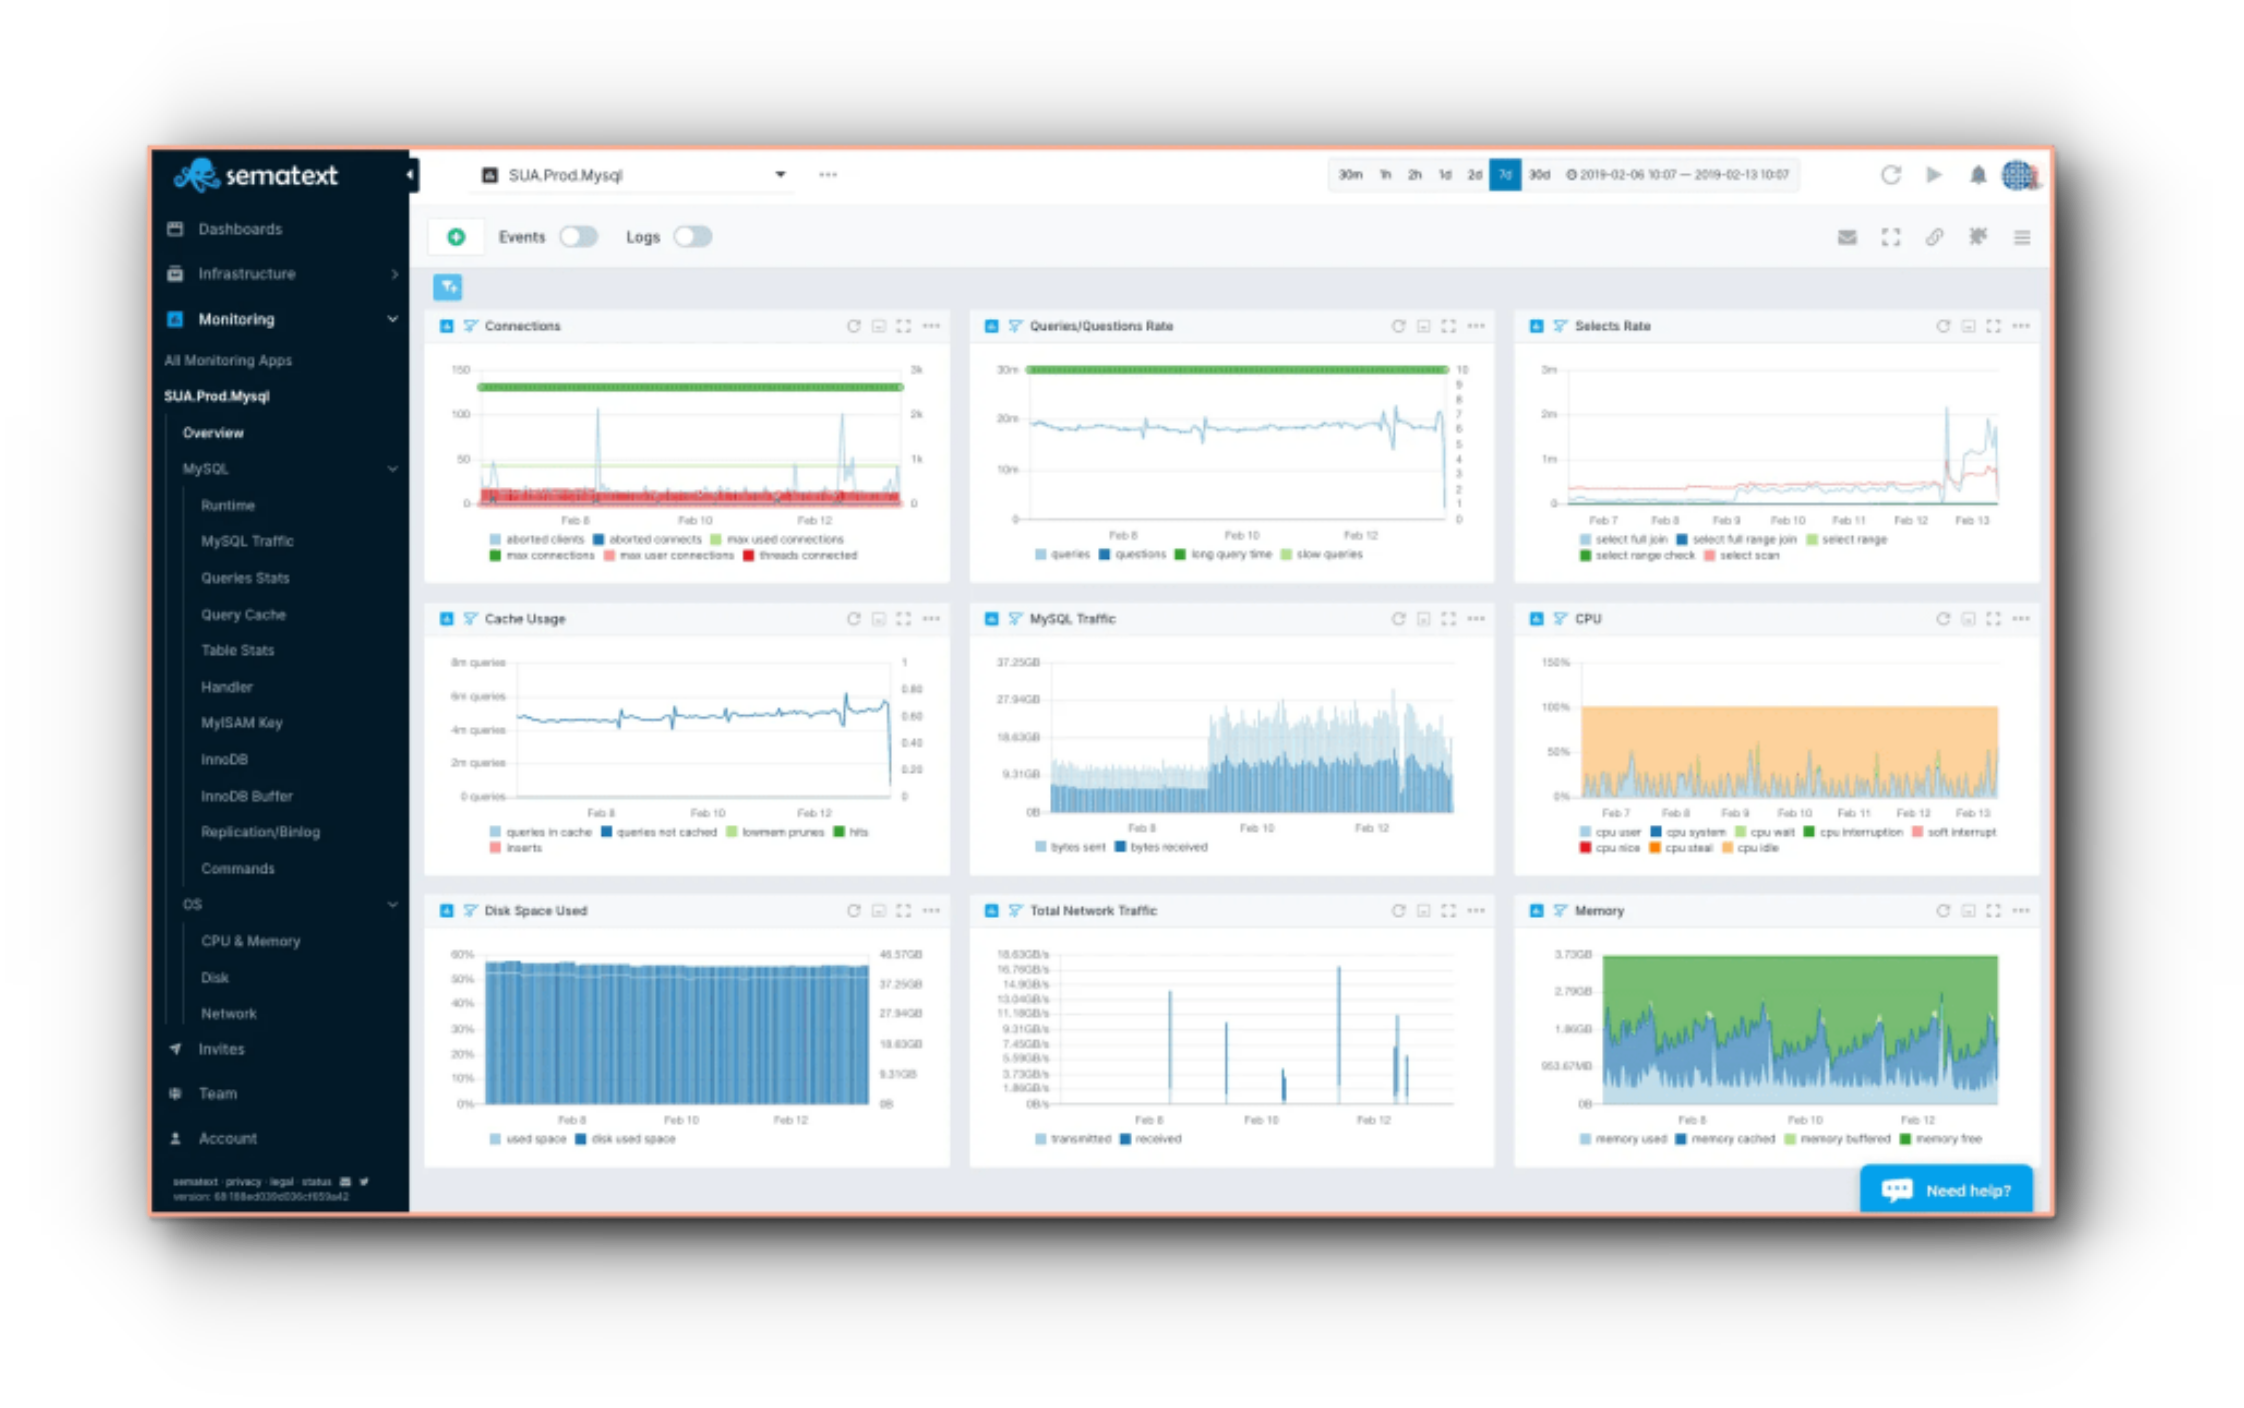Viewport: 2244px width, 1408px height.
Task: Click the link share icon
Action: point(1934,237)
